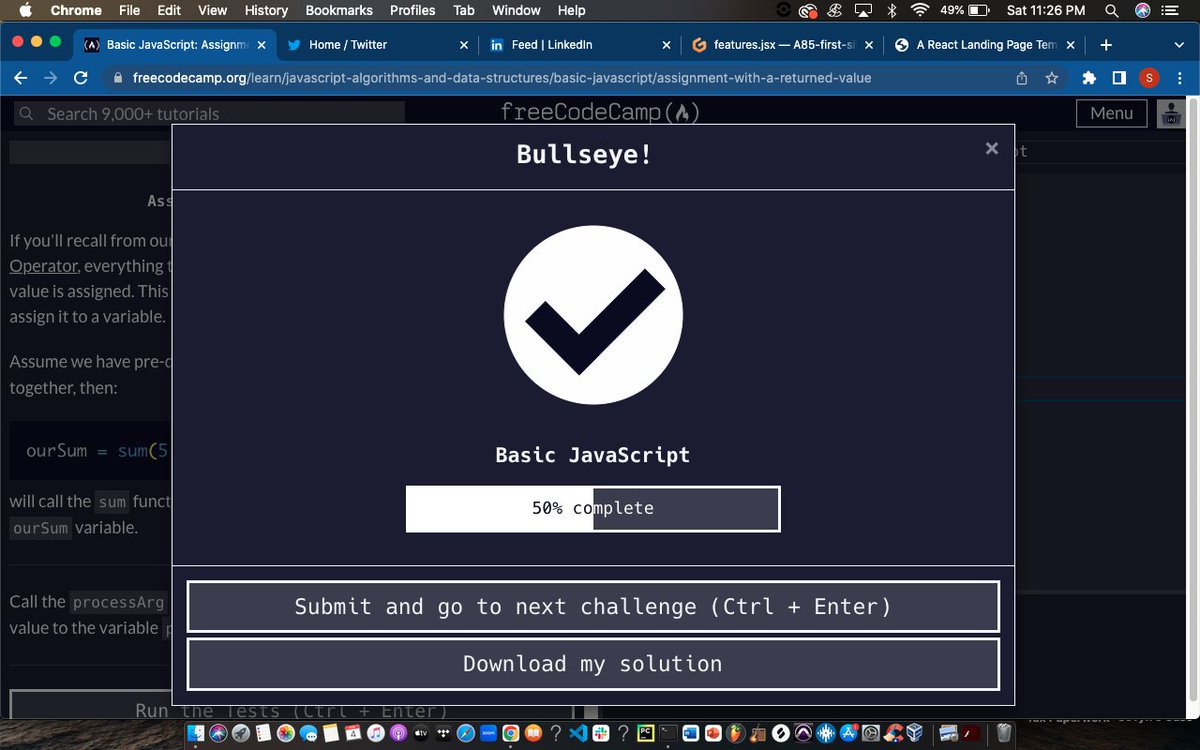Toggle the Chrome side panel icon
This screenshot has height=750, width=1200.
coord(1119,78)
